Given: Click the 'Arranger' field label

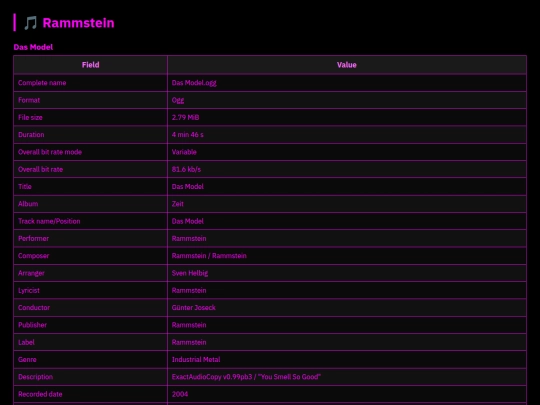Looking at the screenshot, I should pos(31,273).
